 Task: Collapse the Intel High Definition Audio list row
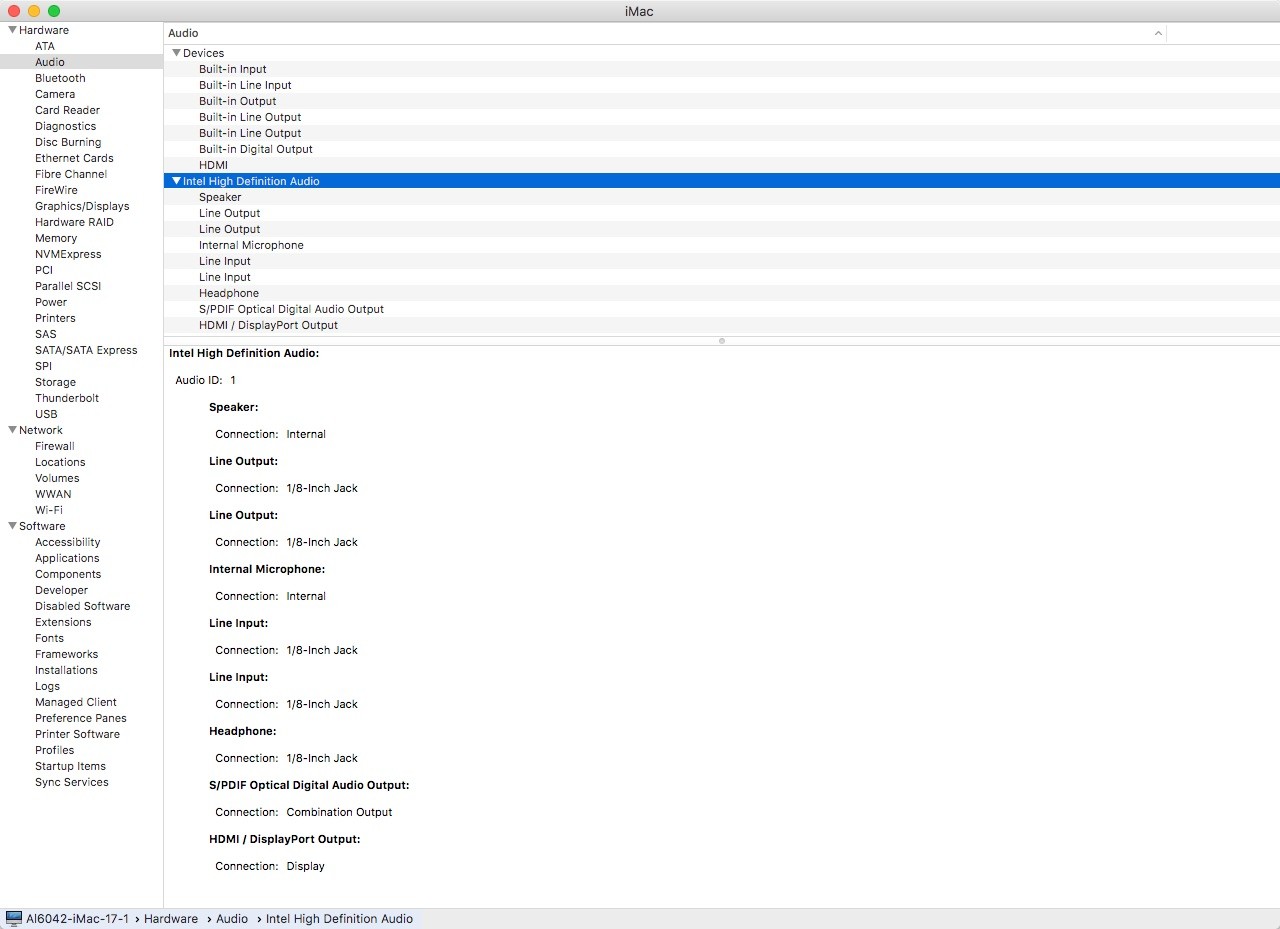[x=176, y=181]
